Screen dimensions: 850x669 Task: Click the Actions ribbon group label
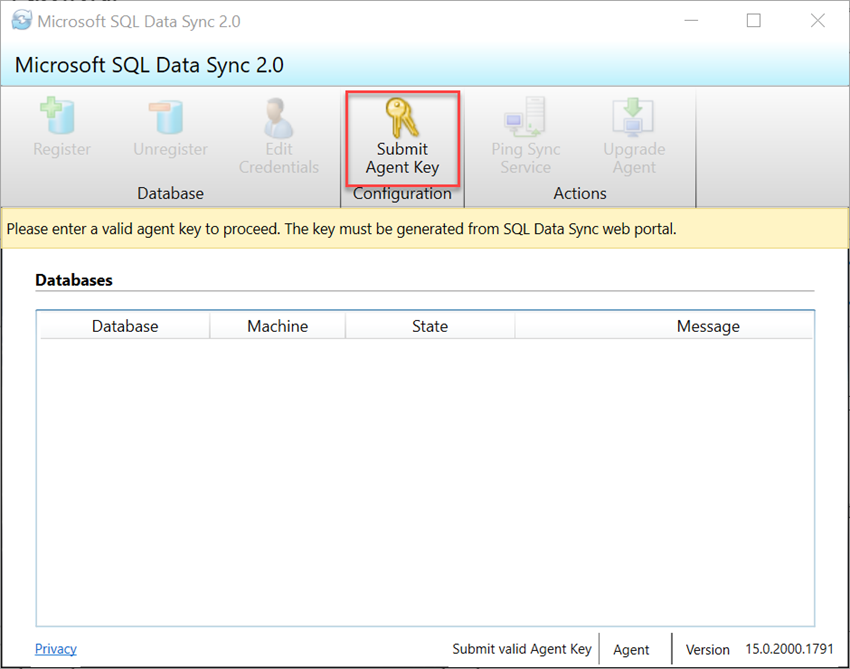click(x=580, y=193)
